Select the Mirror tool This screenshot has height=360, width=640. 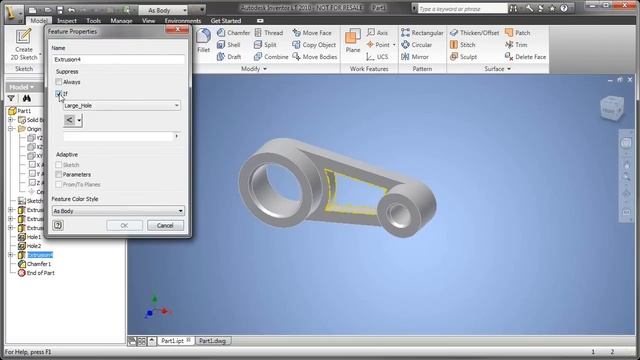[415, 57]
